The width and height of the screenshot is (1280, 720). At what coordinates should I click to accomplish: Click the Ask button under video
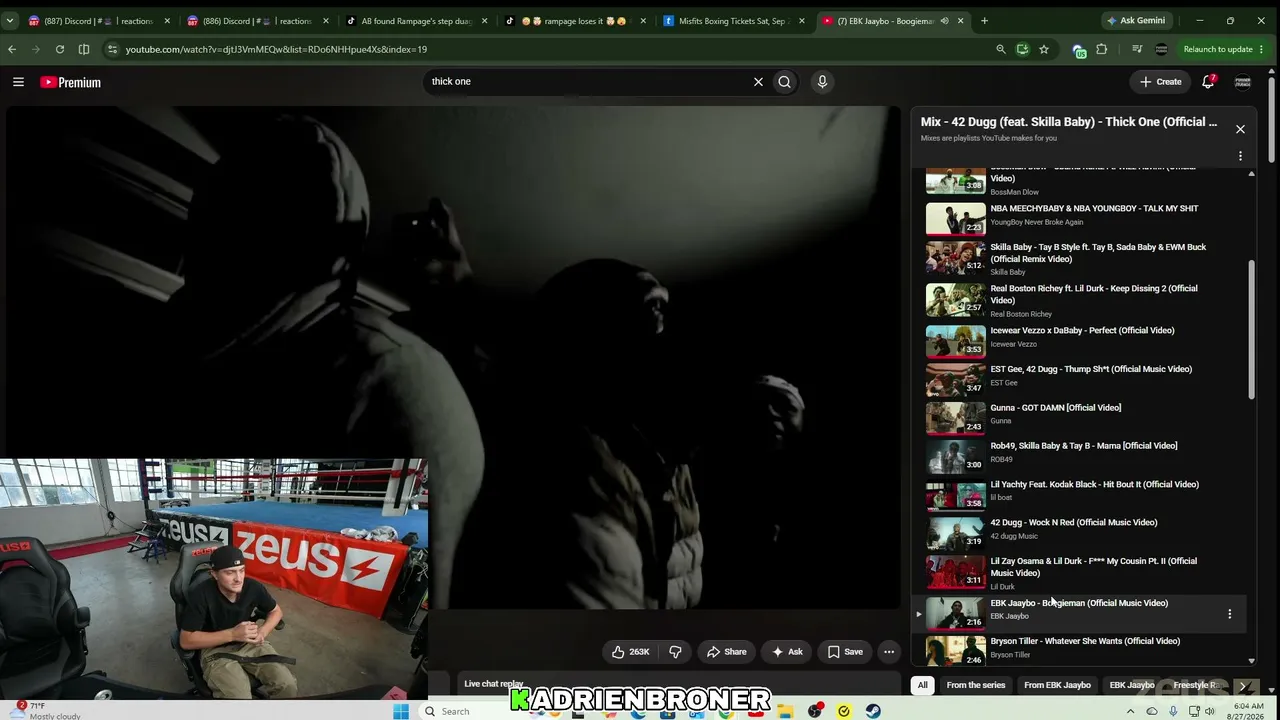(x=787, y=652)
